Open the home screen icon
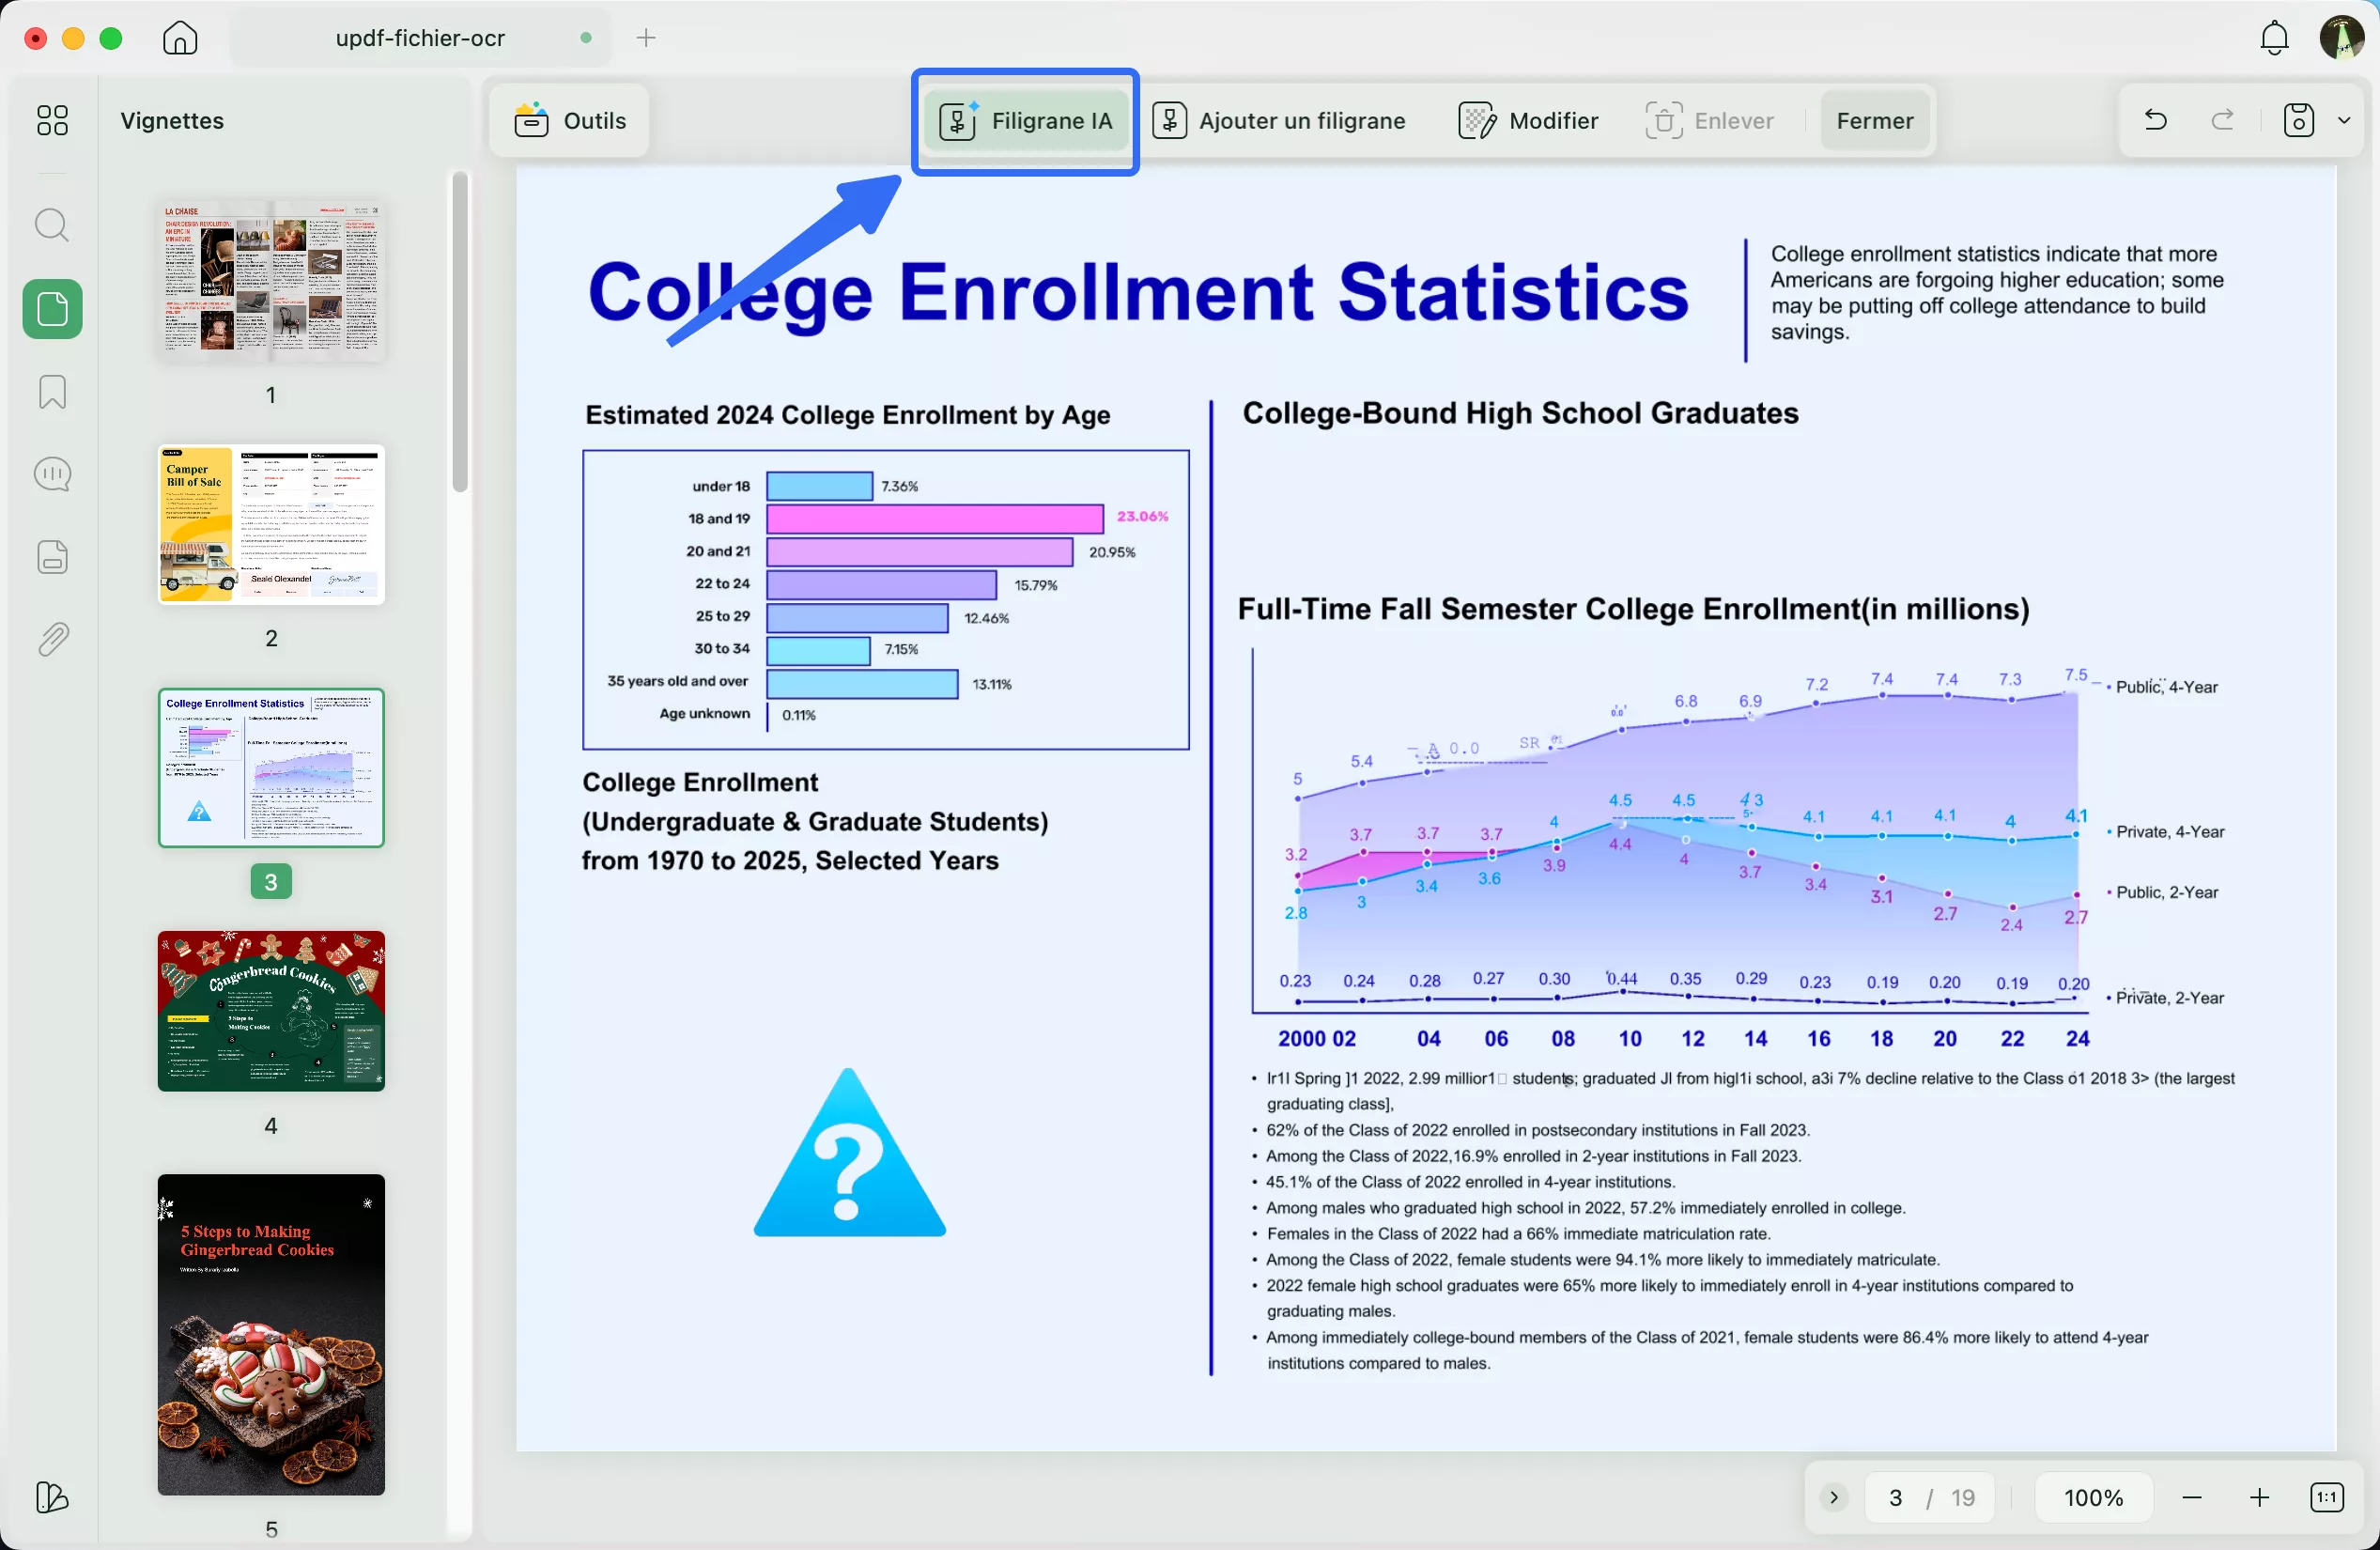2380x1550 pixels. (180, 38)
